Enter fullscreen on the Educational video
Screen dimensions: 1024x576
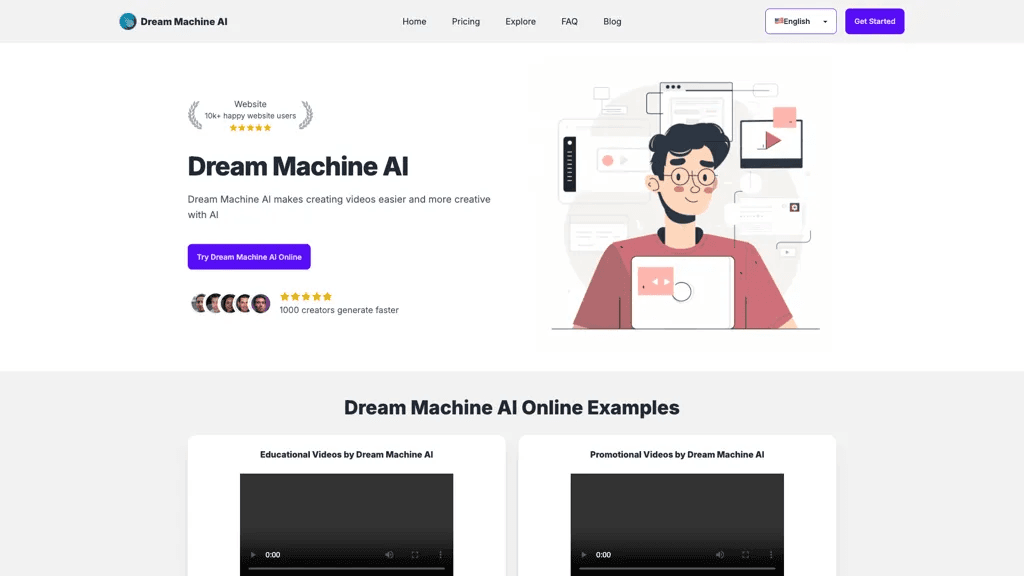tap(415, 554)
